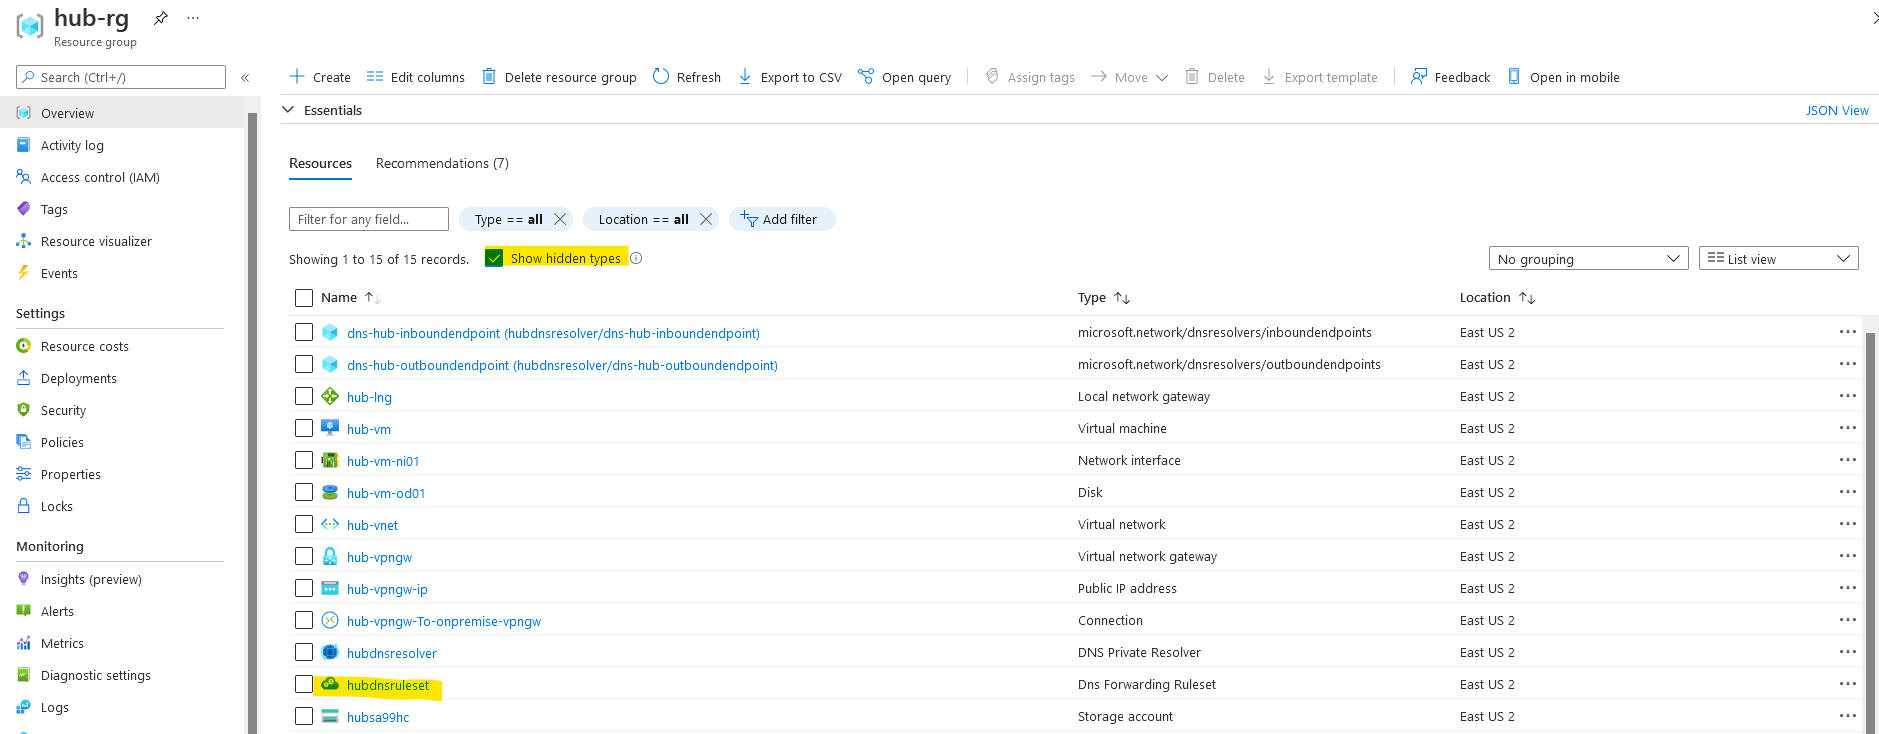Click the resource list vertical scrollbar
This screenshot has height=734, width=1879.
click(x=1870, y=532)
